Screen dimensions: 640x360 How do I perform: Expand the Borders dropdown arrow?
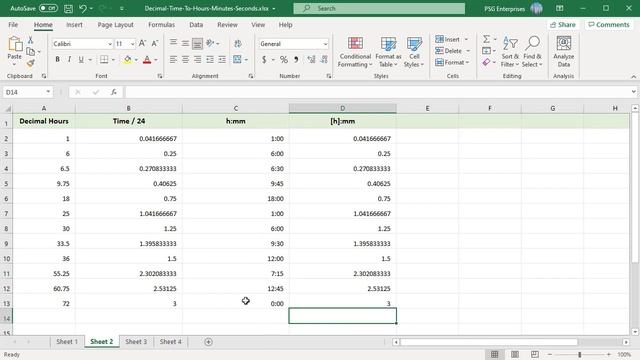pos(113,60)
